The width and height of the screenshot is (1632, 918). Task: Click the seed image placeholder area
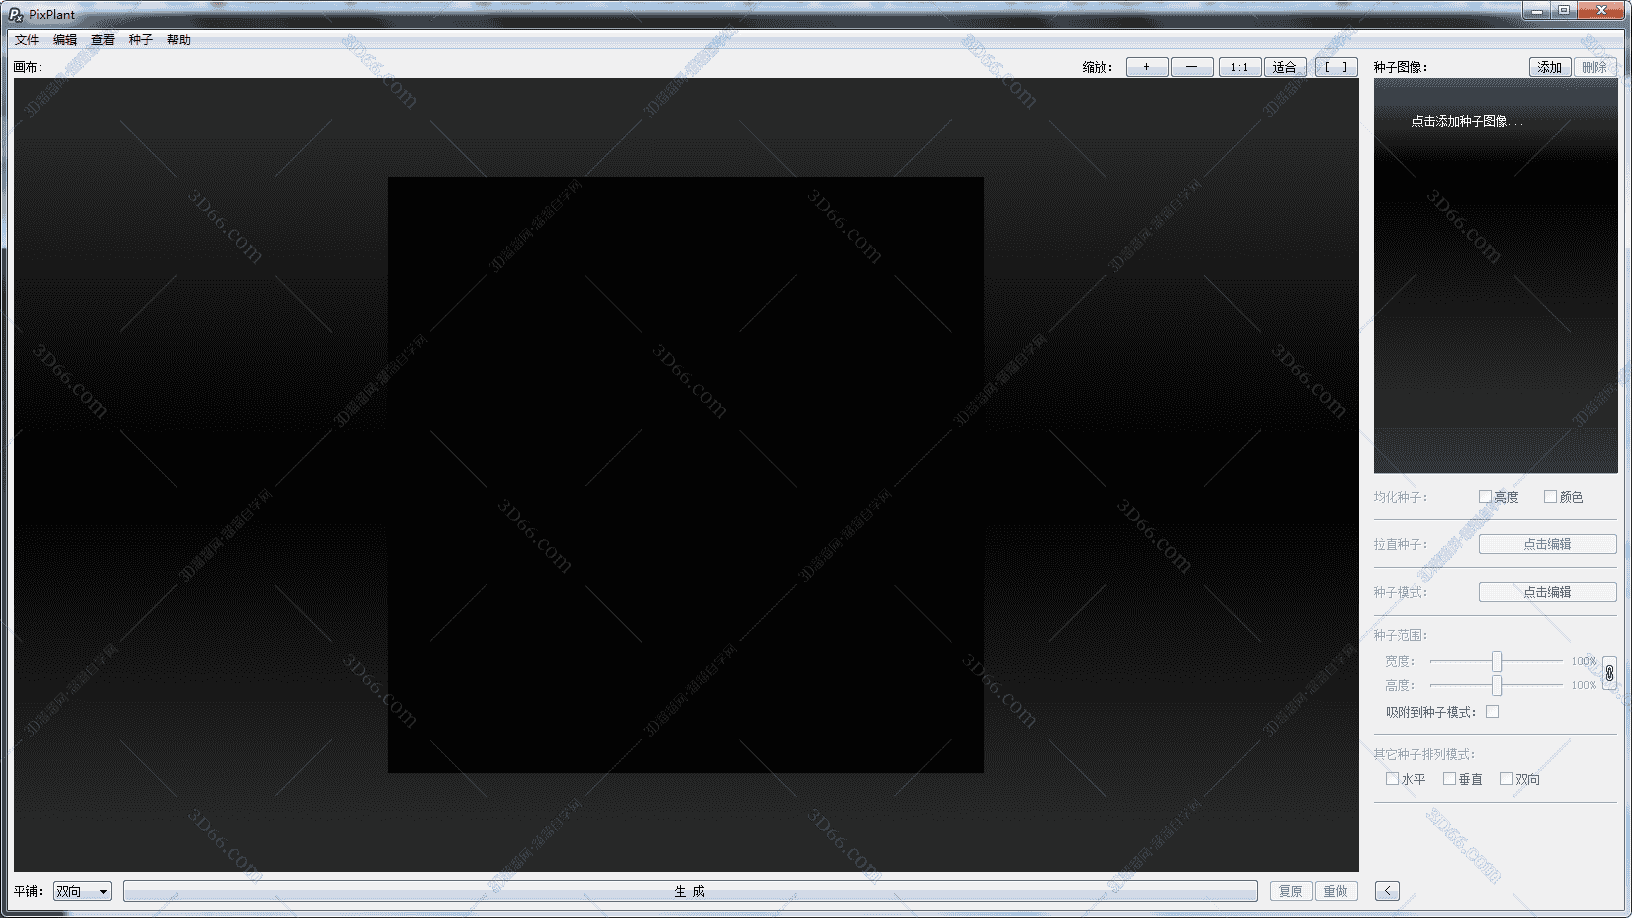pos(1495,275)
